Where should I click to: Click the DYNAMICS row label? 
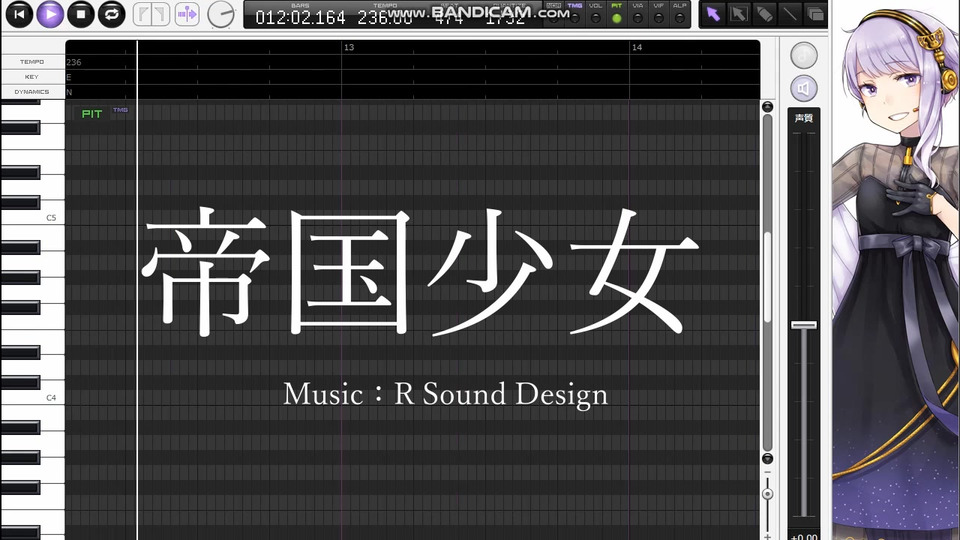point(32,92)
